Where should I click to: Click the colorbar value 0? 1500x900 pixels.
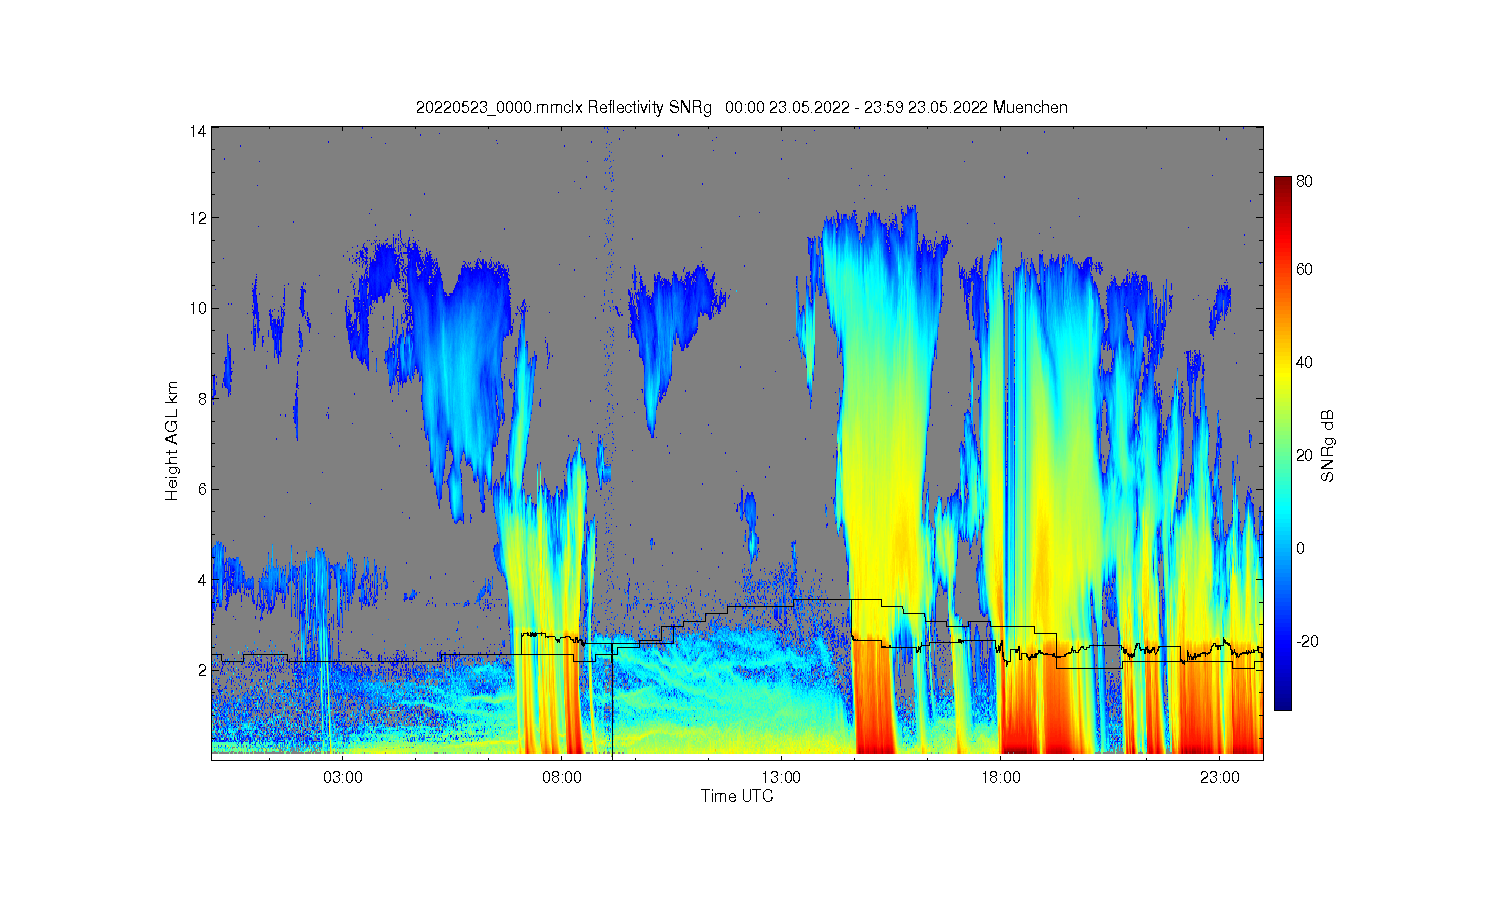[1300, 548]
